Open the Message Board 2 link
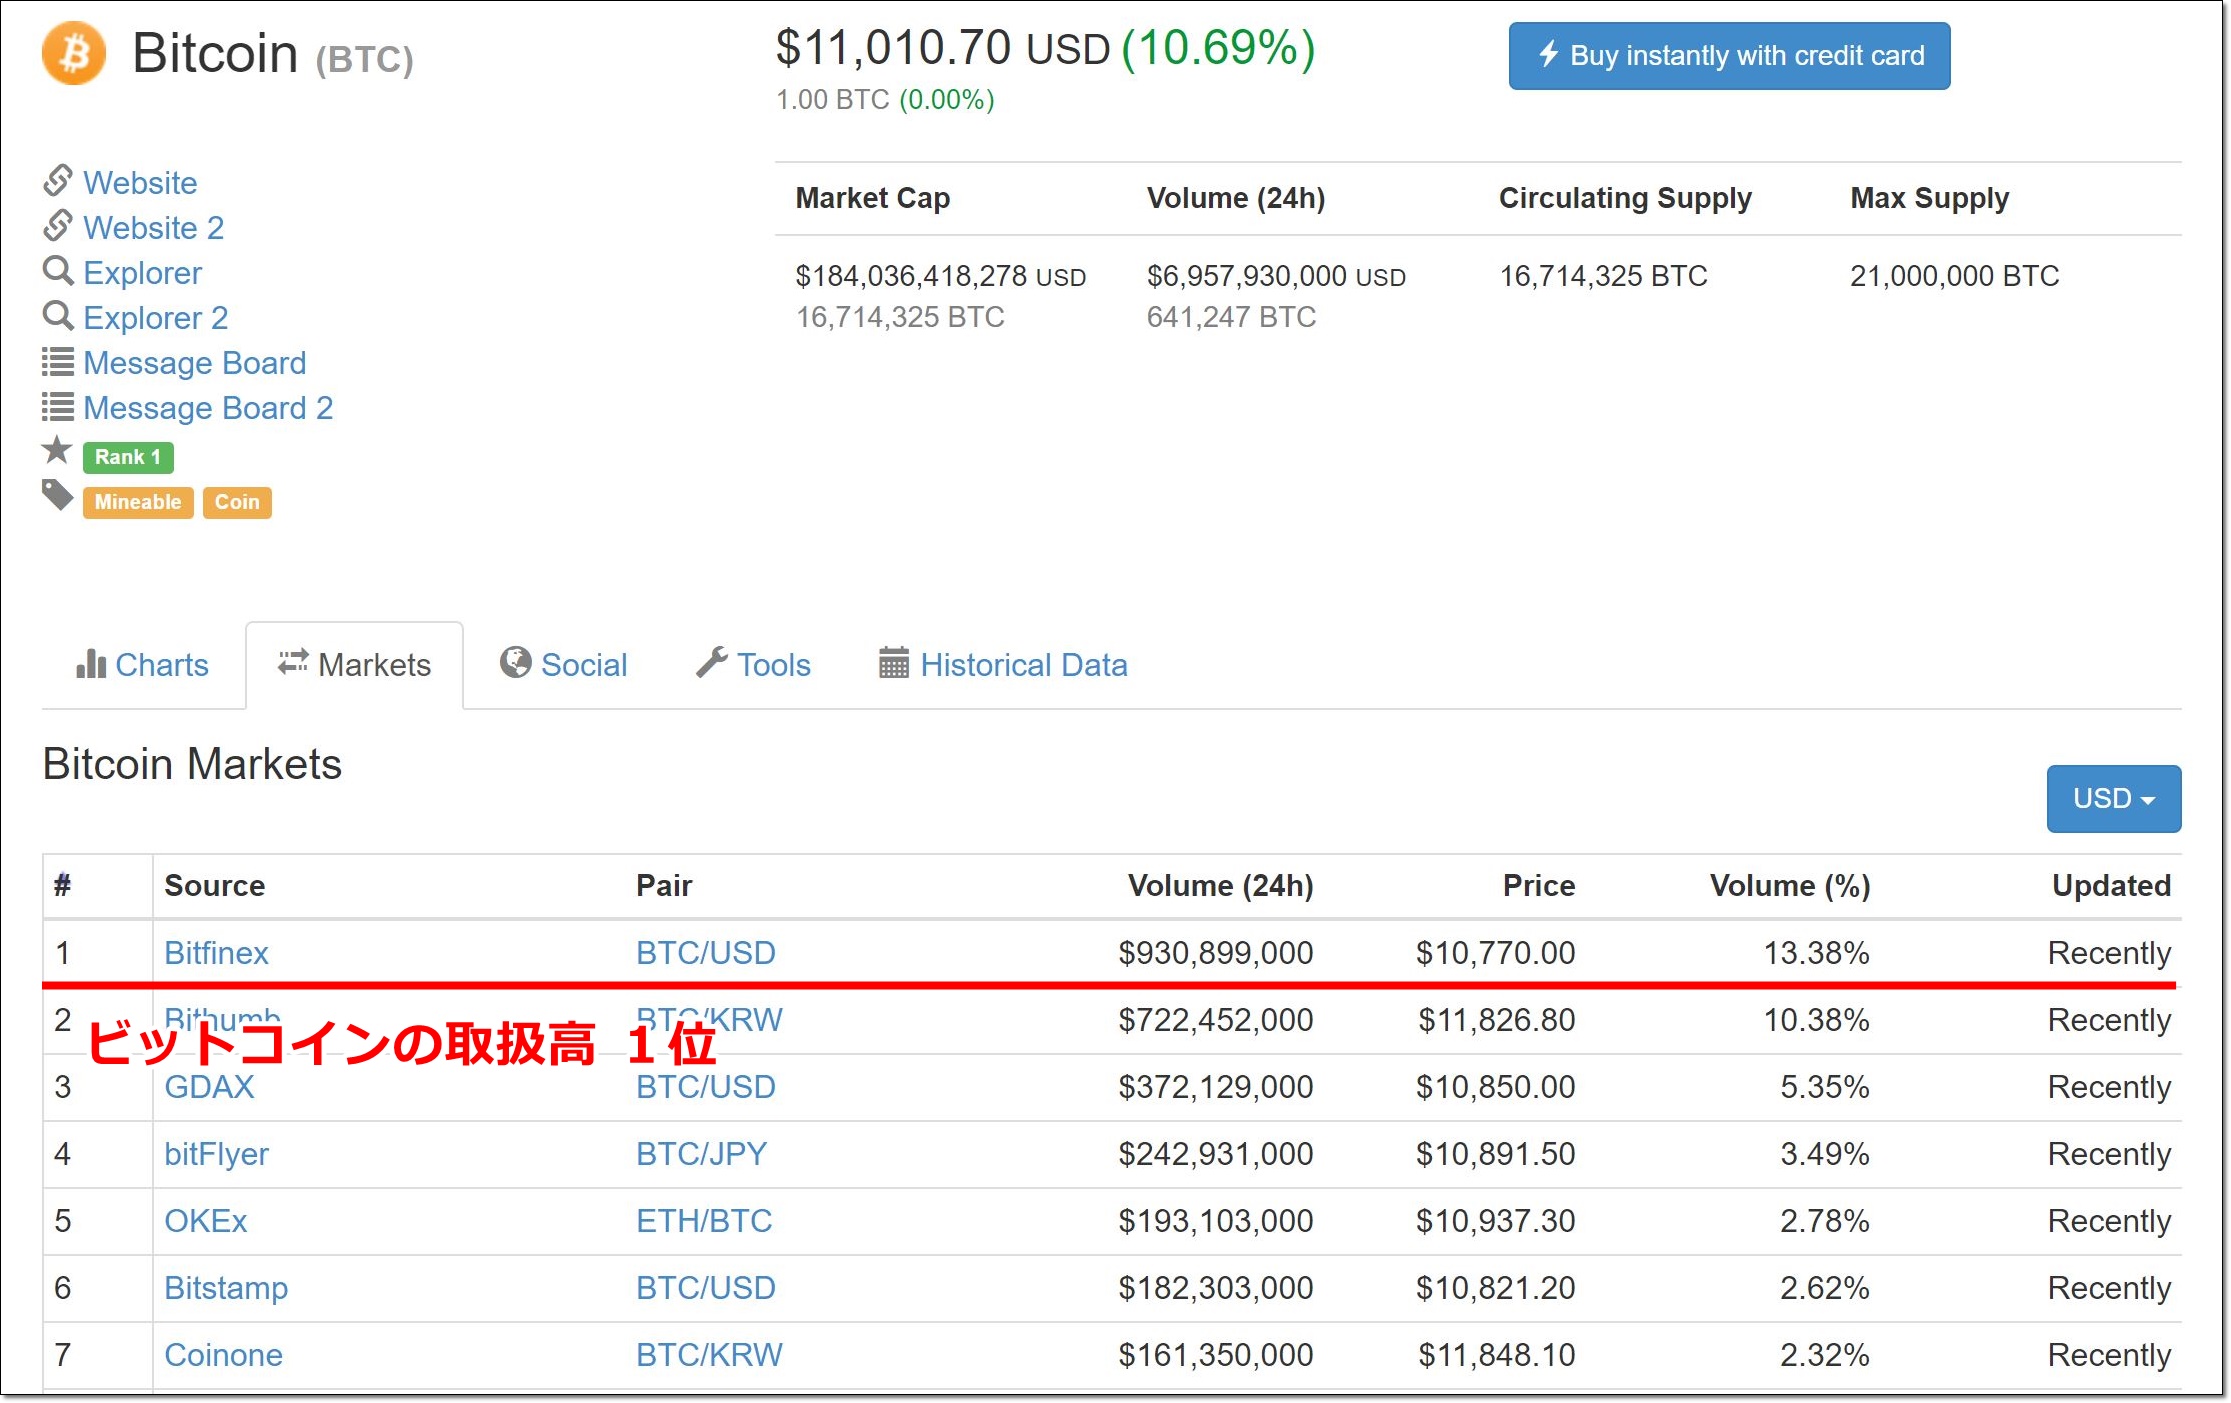The height and width of the screenshot is (1403, 2231). pos(207,408)
